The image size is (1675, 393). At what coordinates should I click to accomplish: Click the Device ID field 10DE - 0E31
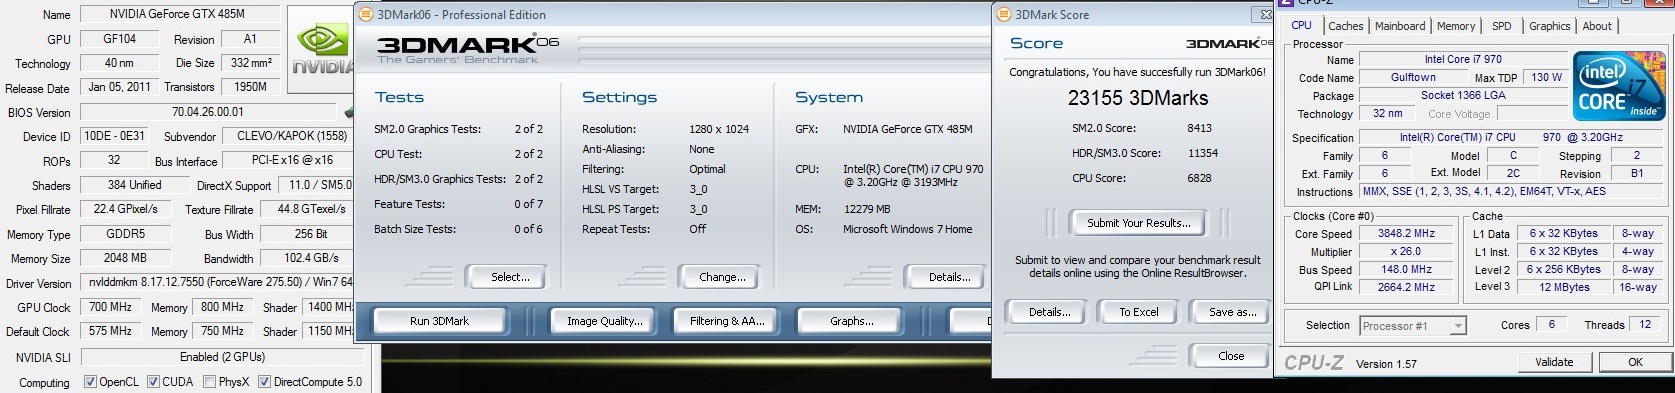[114, 136]
